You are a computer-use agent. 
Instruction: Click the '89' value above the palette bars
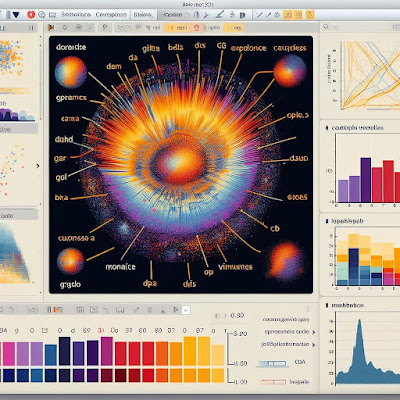(x=87, y=331)
